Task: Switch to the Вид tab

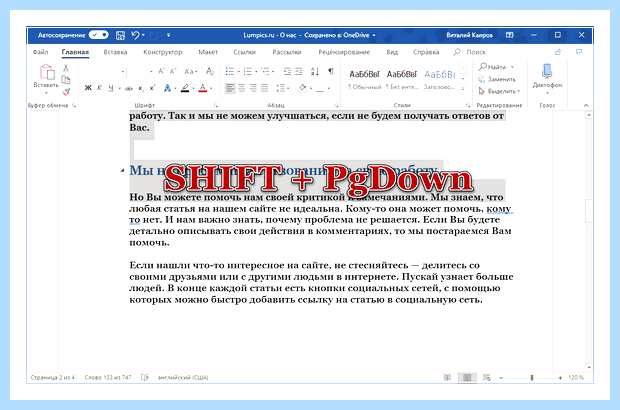Action: [x=392, y=52]
